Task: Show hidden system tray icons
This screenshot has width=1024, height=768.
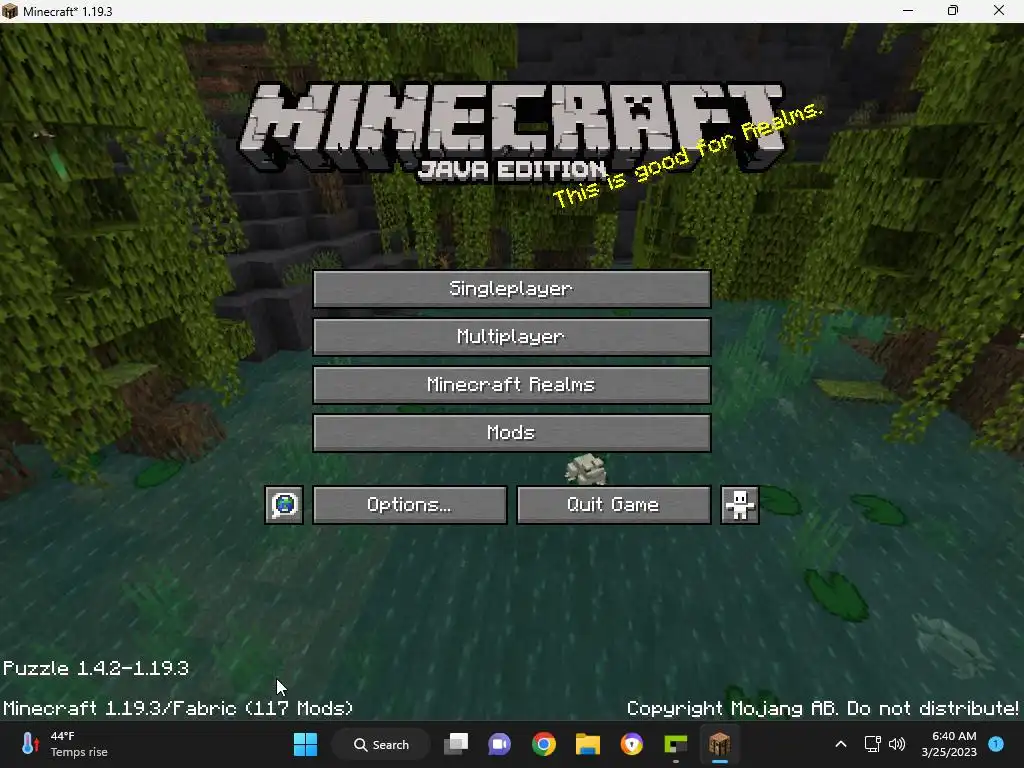Action: coord(841,744)
